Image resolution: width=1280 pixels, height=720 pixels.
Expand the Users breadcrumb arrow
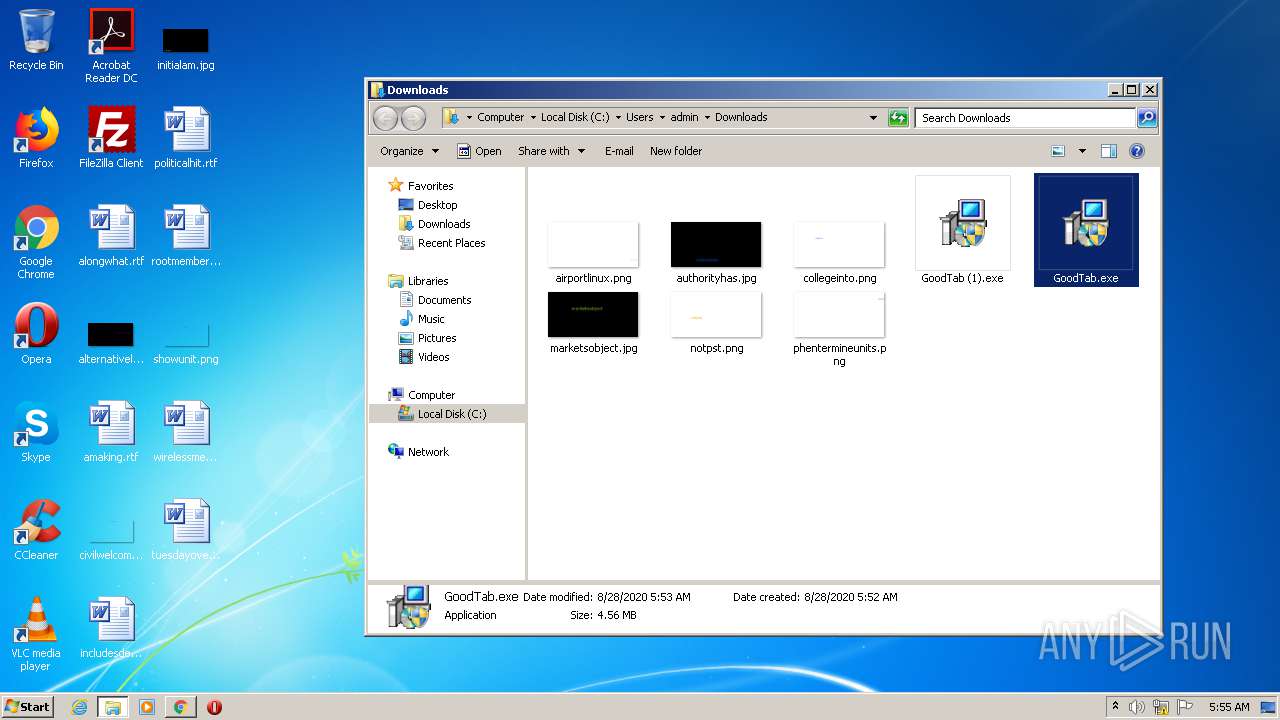tap(662, 118)
